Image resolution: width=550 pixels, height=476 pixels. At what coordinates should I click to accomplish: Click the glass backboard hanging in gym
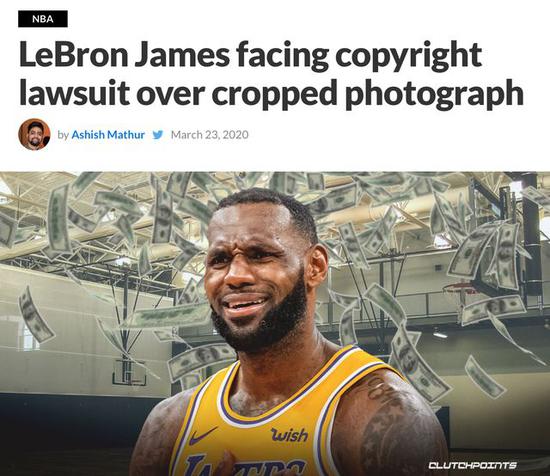click(x=129, y=373)
